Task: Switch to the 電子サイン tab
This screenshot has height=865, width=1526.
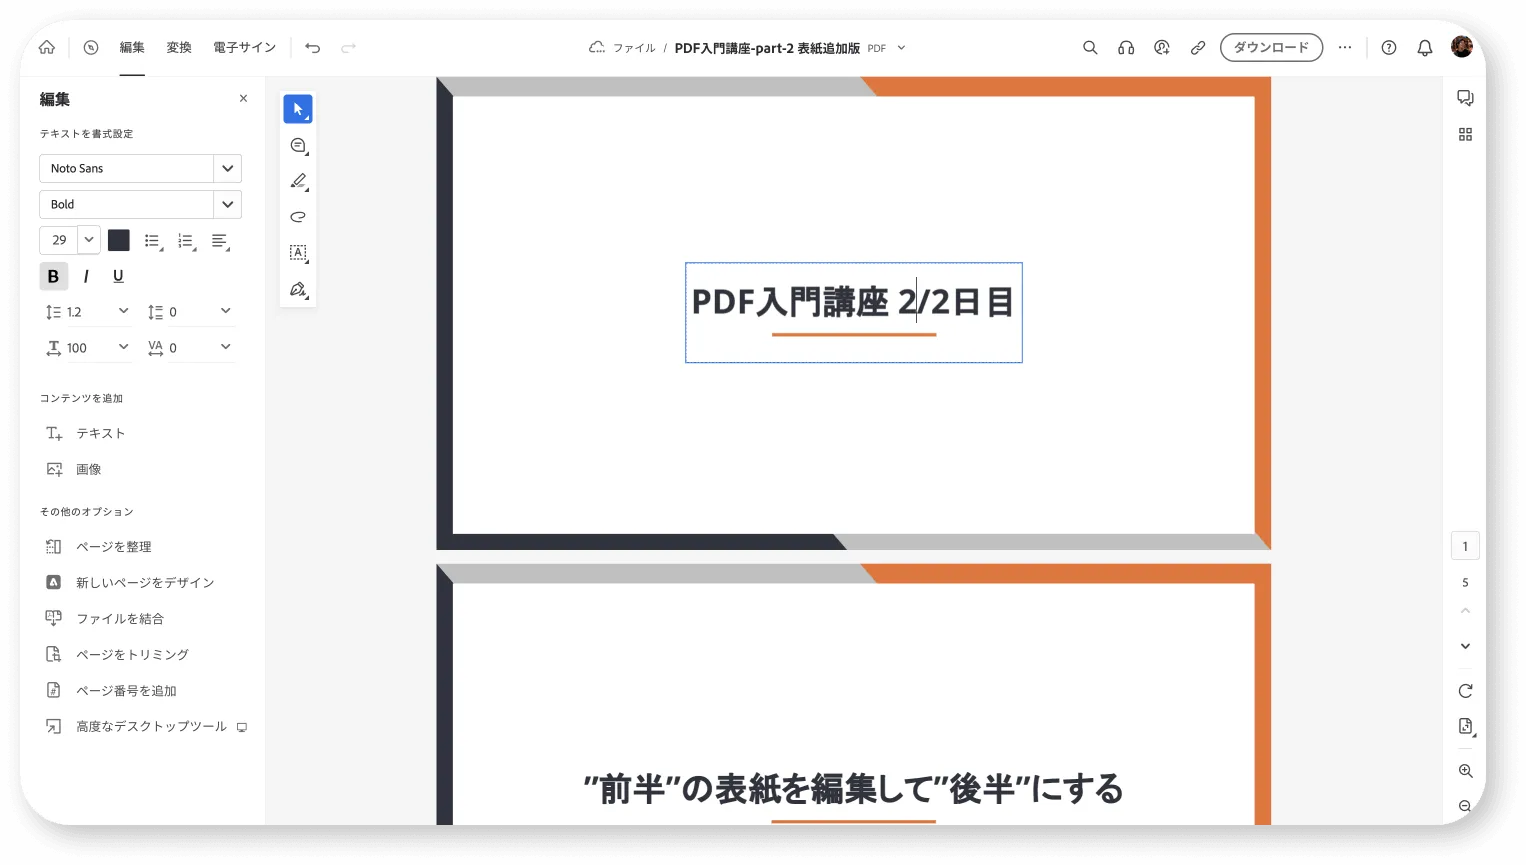Action: tap(244, 47)
